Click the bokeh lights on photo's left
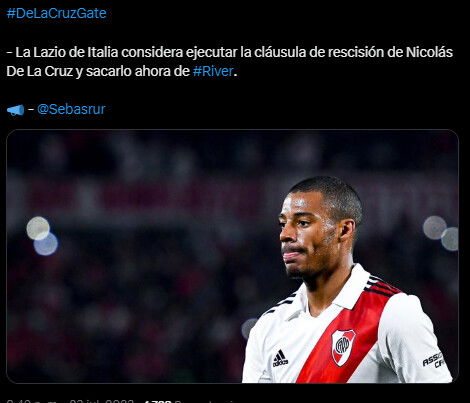Image resolution: width=470 pixels, height=403 pixels. pos(42,236)
